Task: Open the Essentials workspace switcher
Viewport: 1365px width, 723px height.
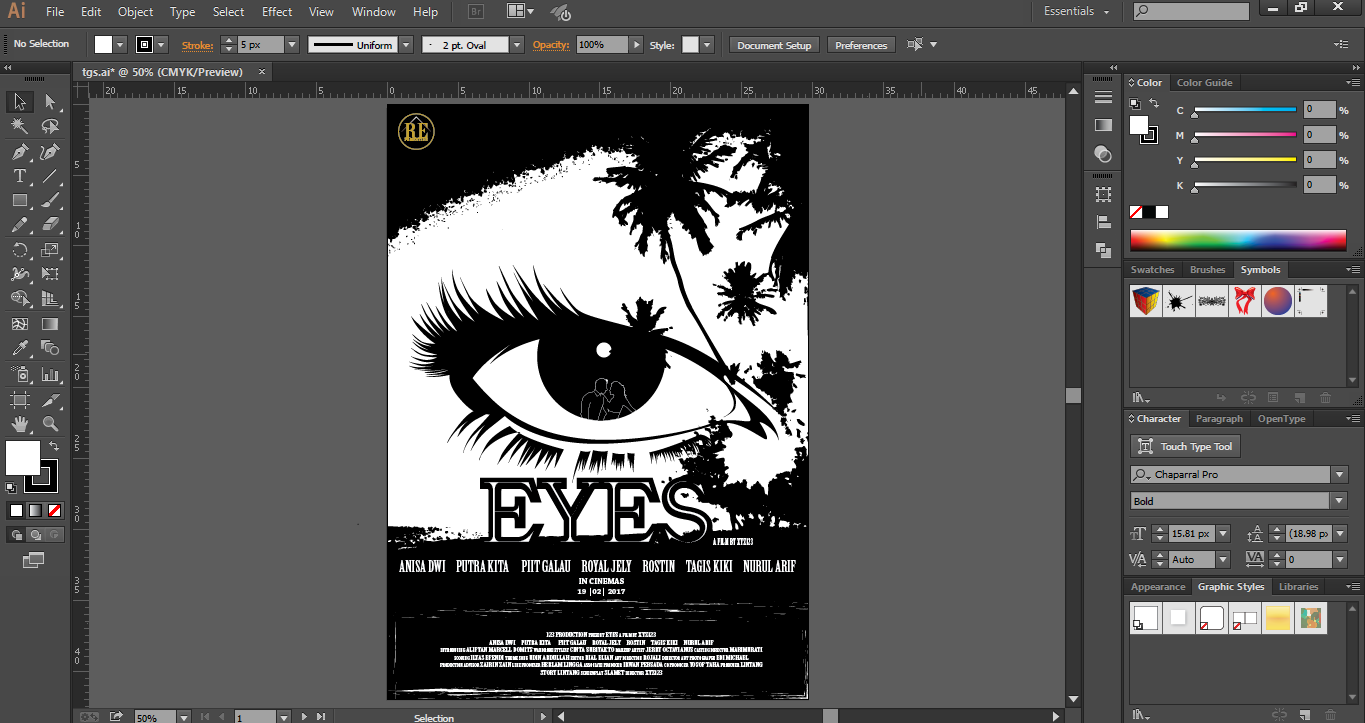Action: point(1077,12)
